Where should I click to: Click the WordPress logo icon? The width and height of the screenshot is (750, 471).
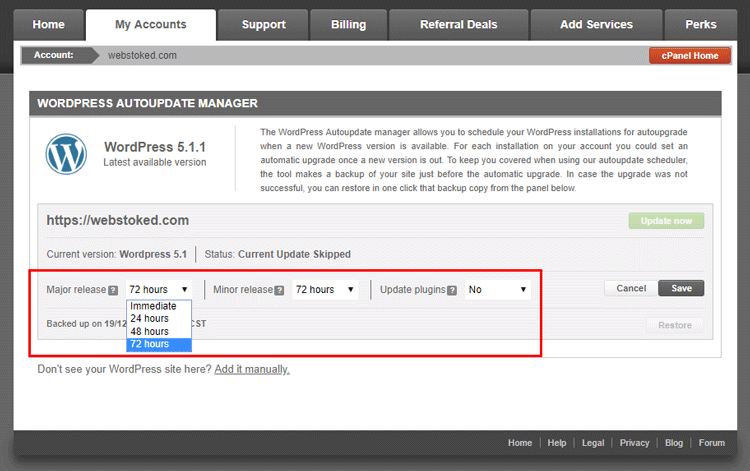66,154
